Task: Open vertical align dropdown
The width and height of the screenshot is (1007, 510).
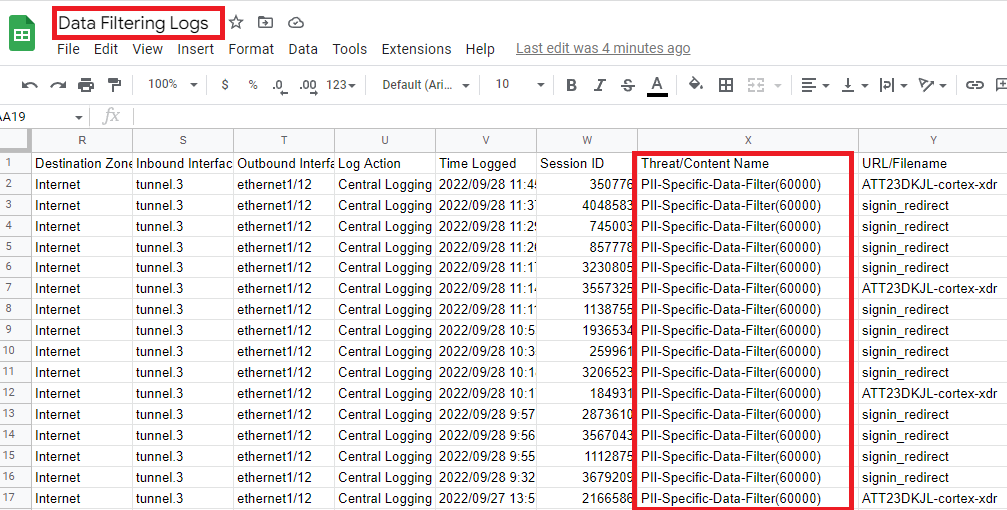Action: [854, 85]
